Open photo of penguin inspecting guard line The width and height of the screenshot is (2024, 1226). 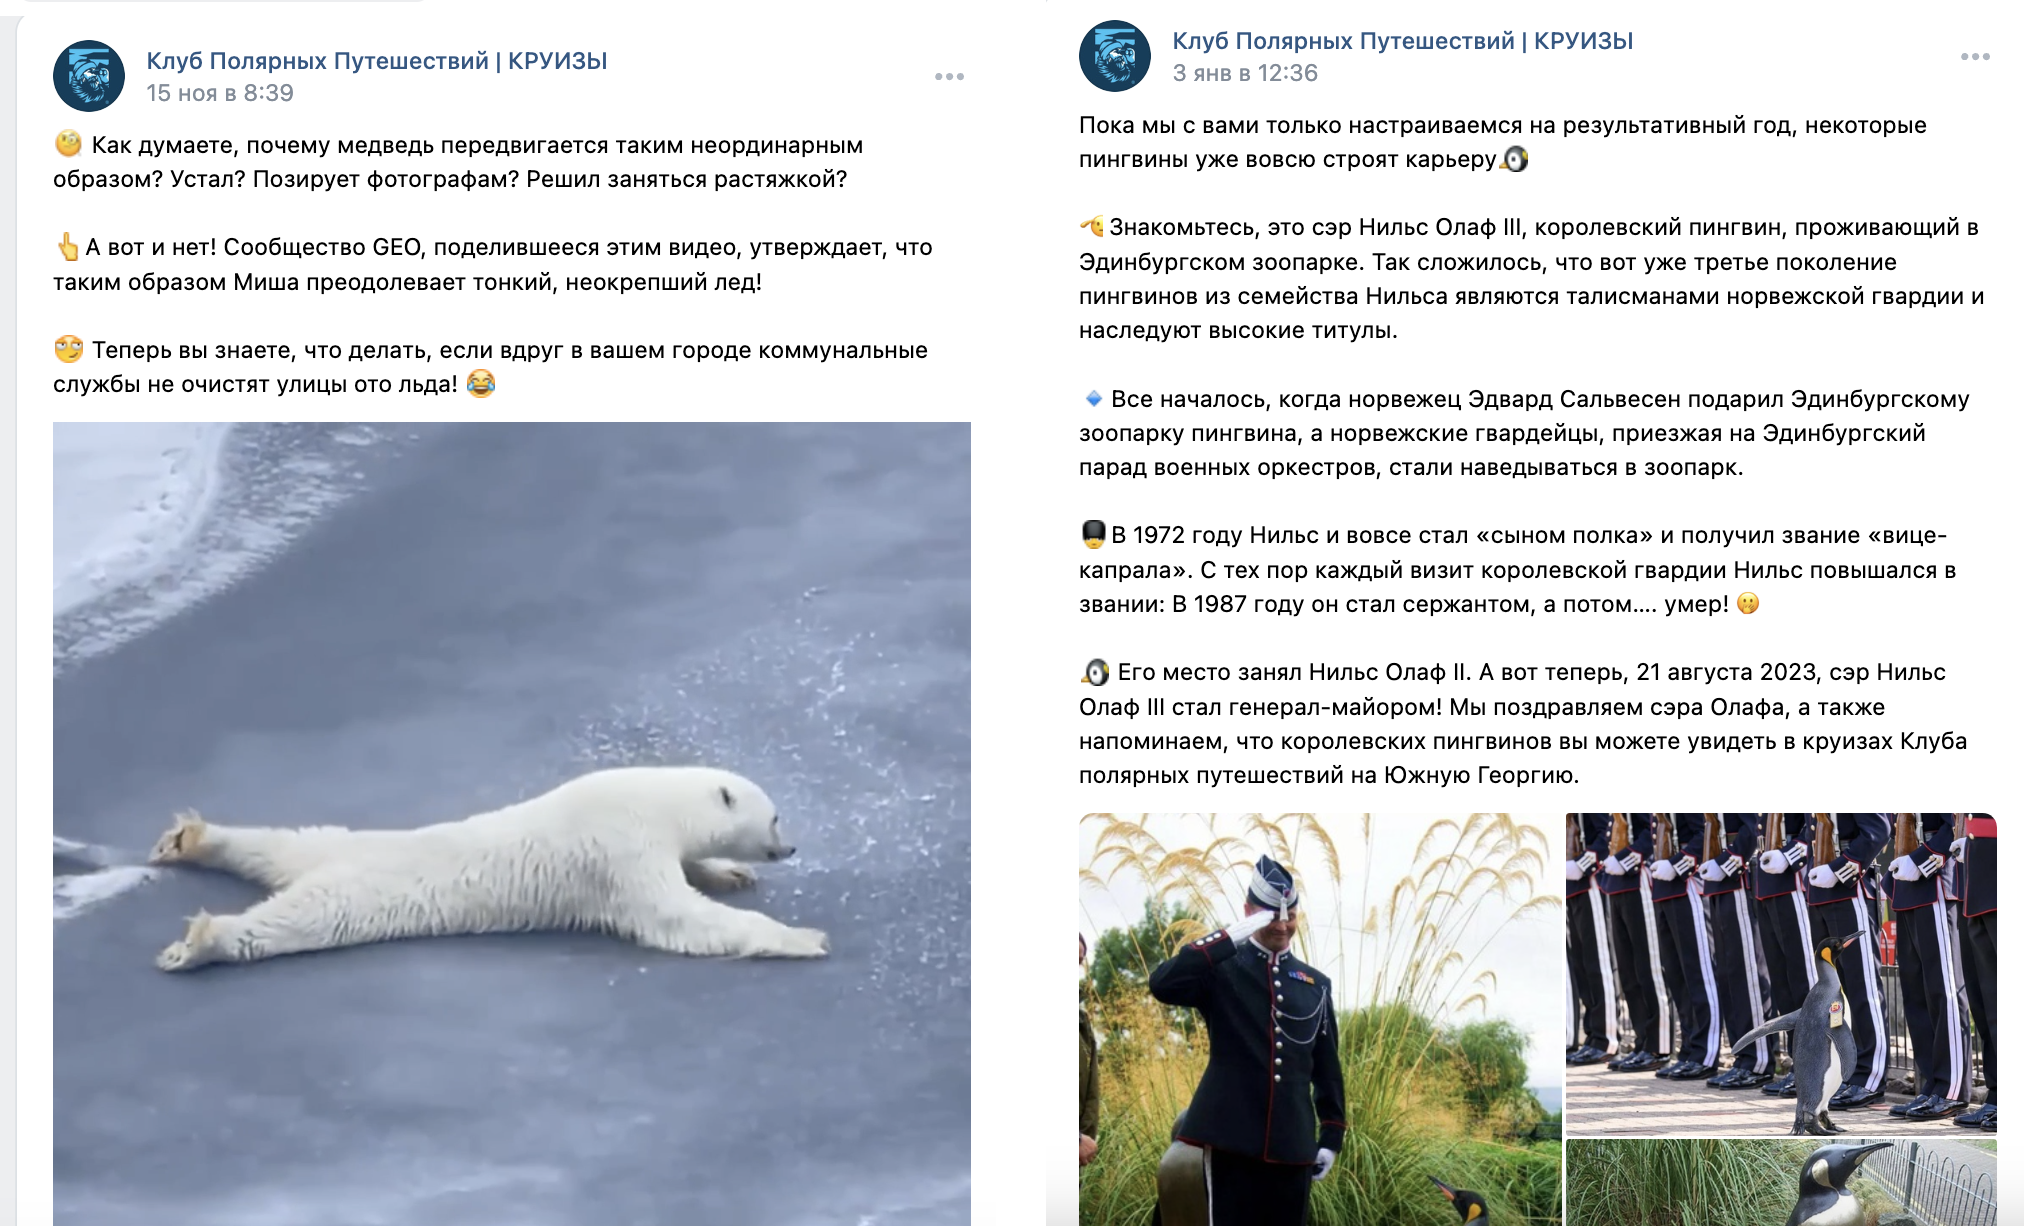click(x=1781, y=972)
